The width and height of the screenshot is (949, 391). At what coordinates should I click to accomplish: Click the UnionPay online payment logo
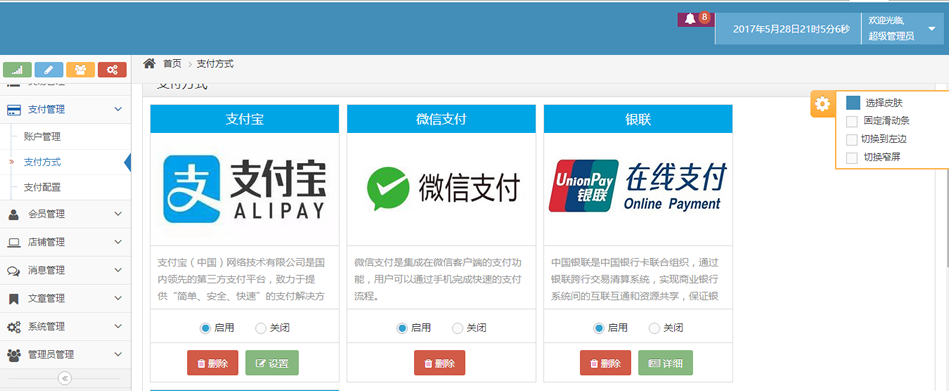pyautogui.click(x=638, y=186)
